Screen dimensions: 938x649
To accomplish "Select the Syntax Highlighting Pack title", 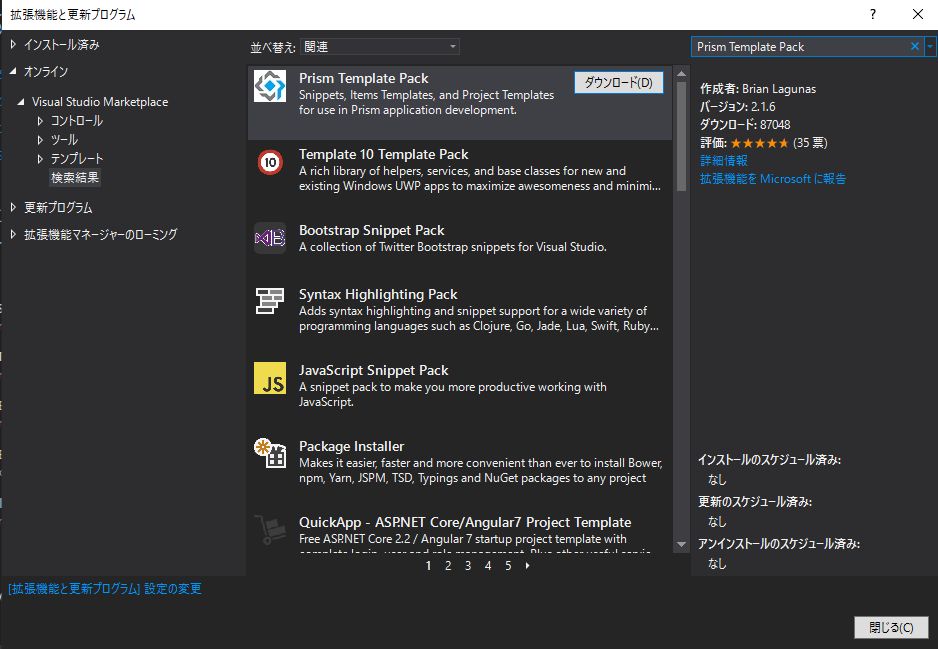I will pyautogui.click(x=378, y=294).
